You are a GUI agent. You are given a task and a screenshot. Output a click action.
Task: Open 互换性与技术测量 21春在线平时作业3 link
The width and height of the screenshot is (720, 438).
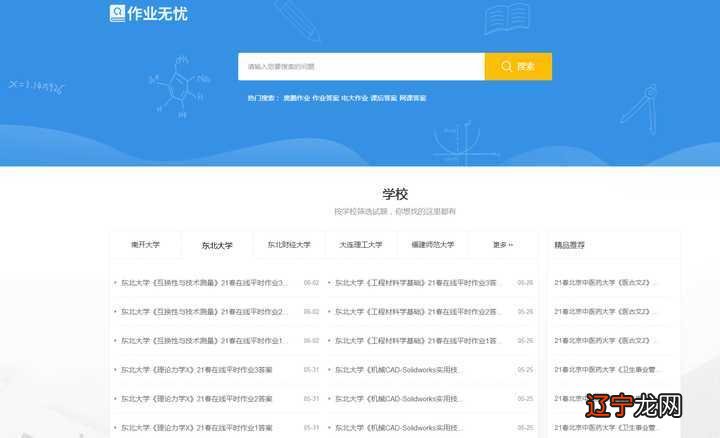coord(204,283)
